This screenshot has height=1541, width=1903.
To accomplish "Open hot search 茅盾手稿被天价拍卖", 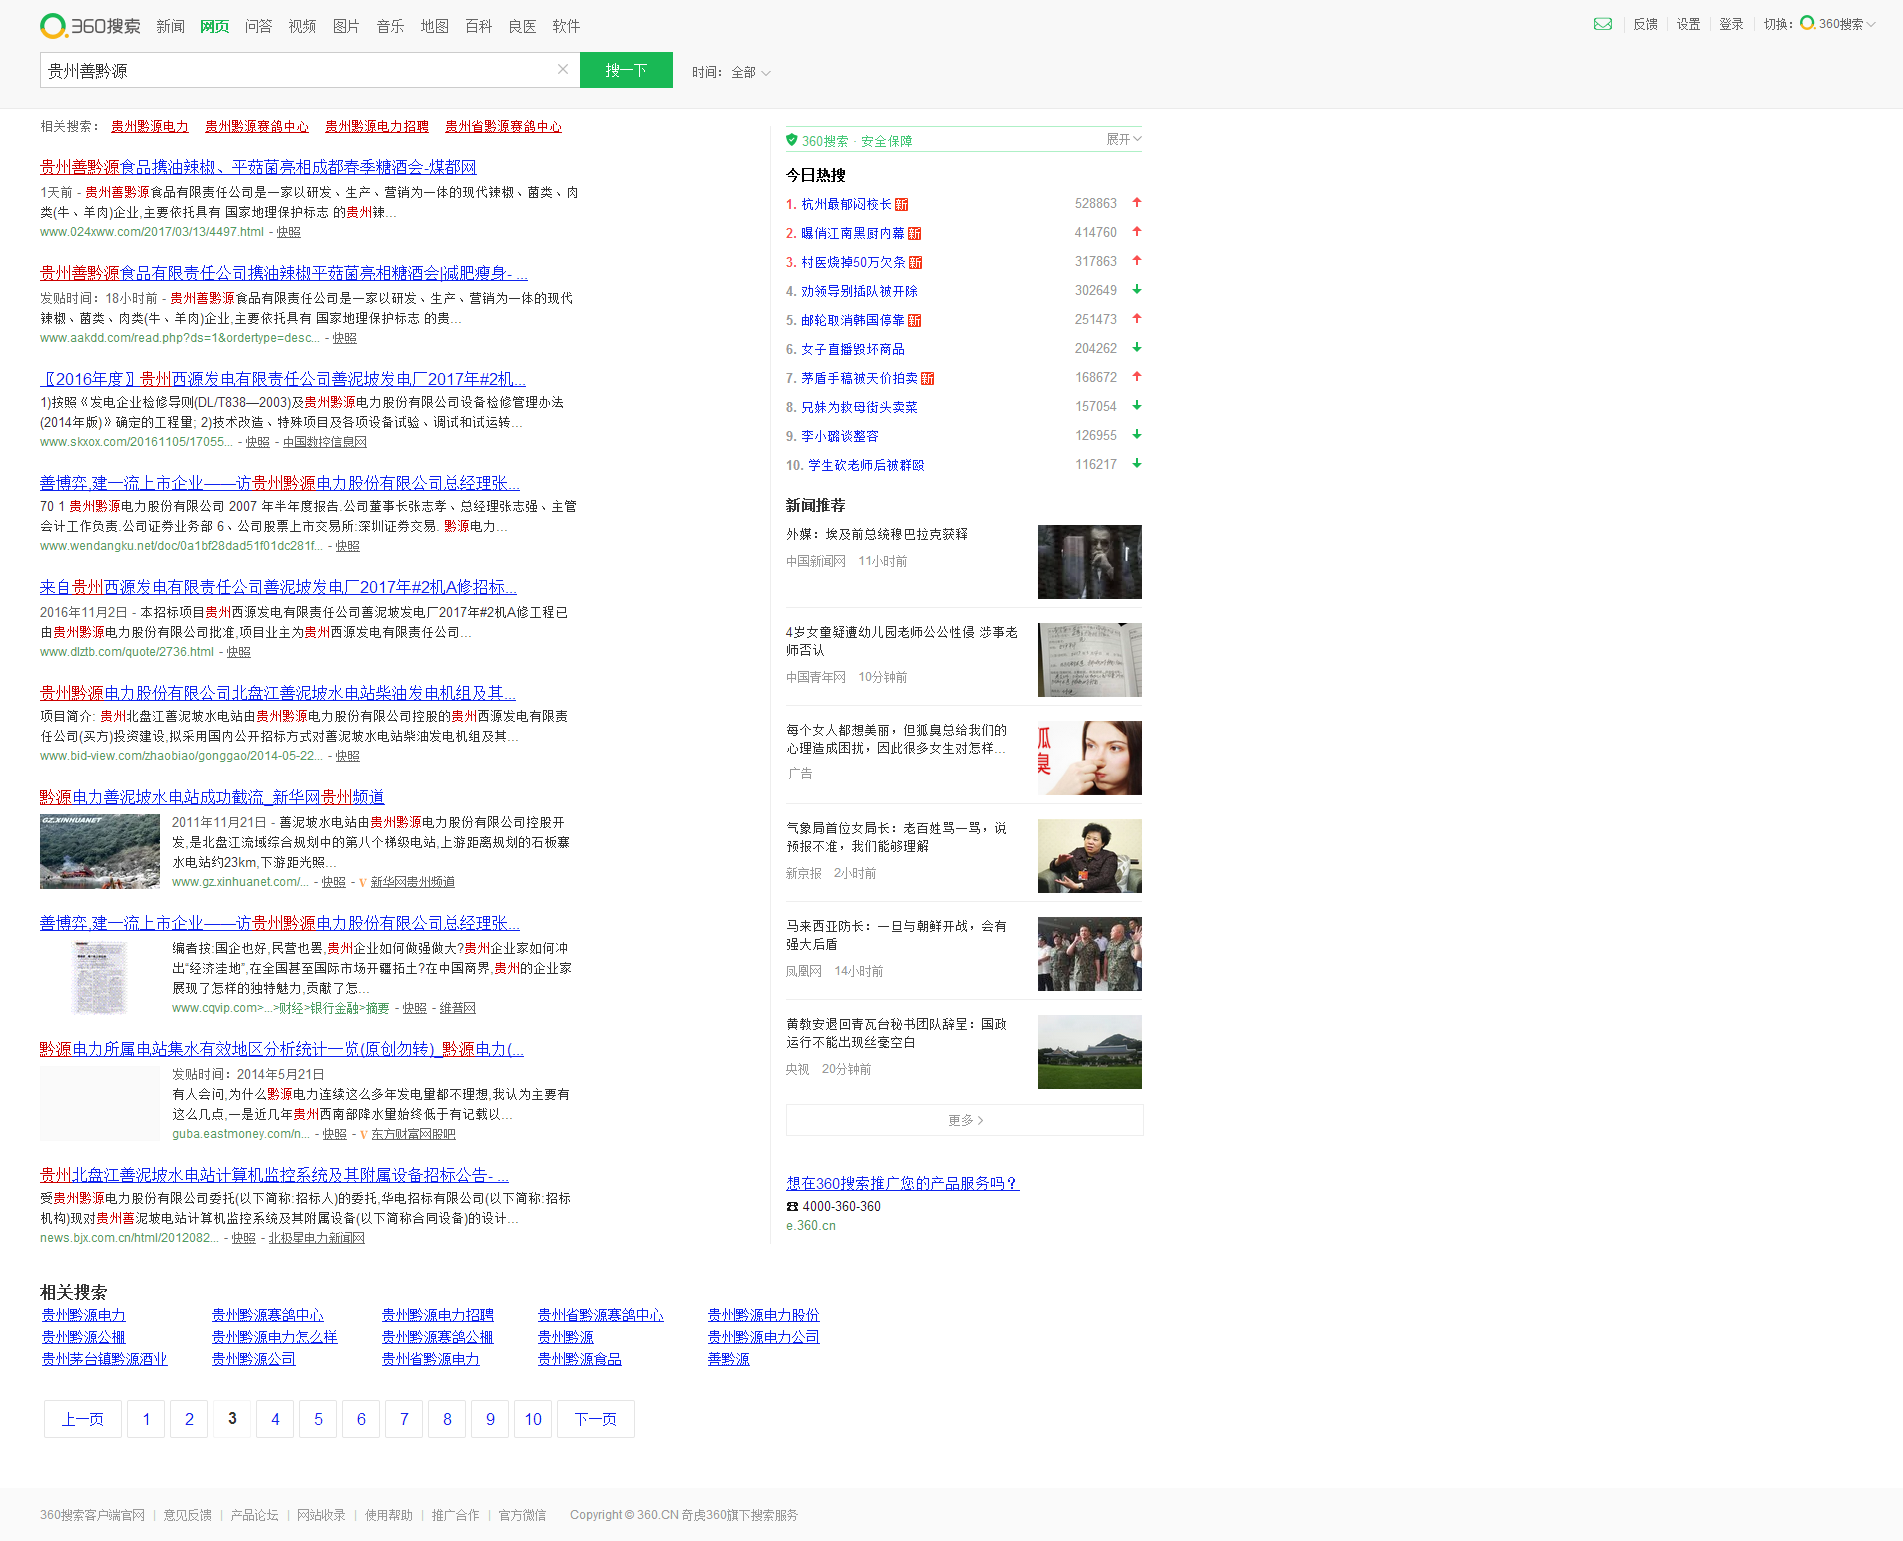I will pyautogui.click(x=859, y=378).
